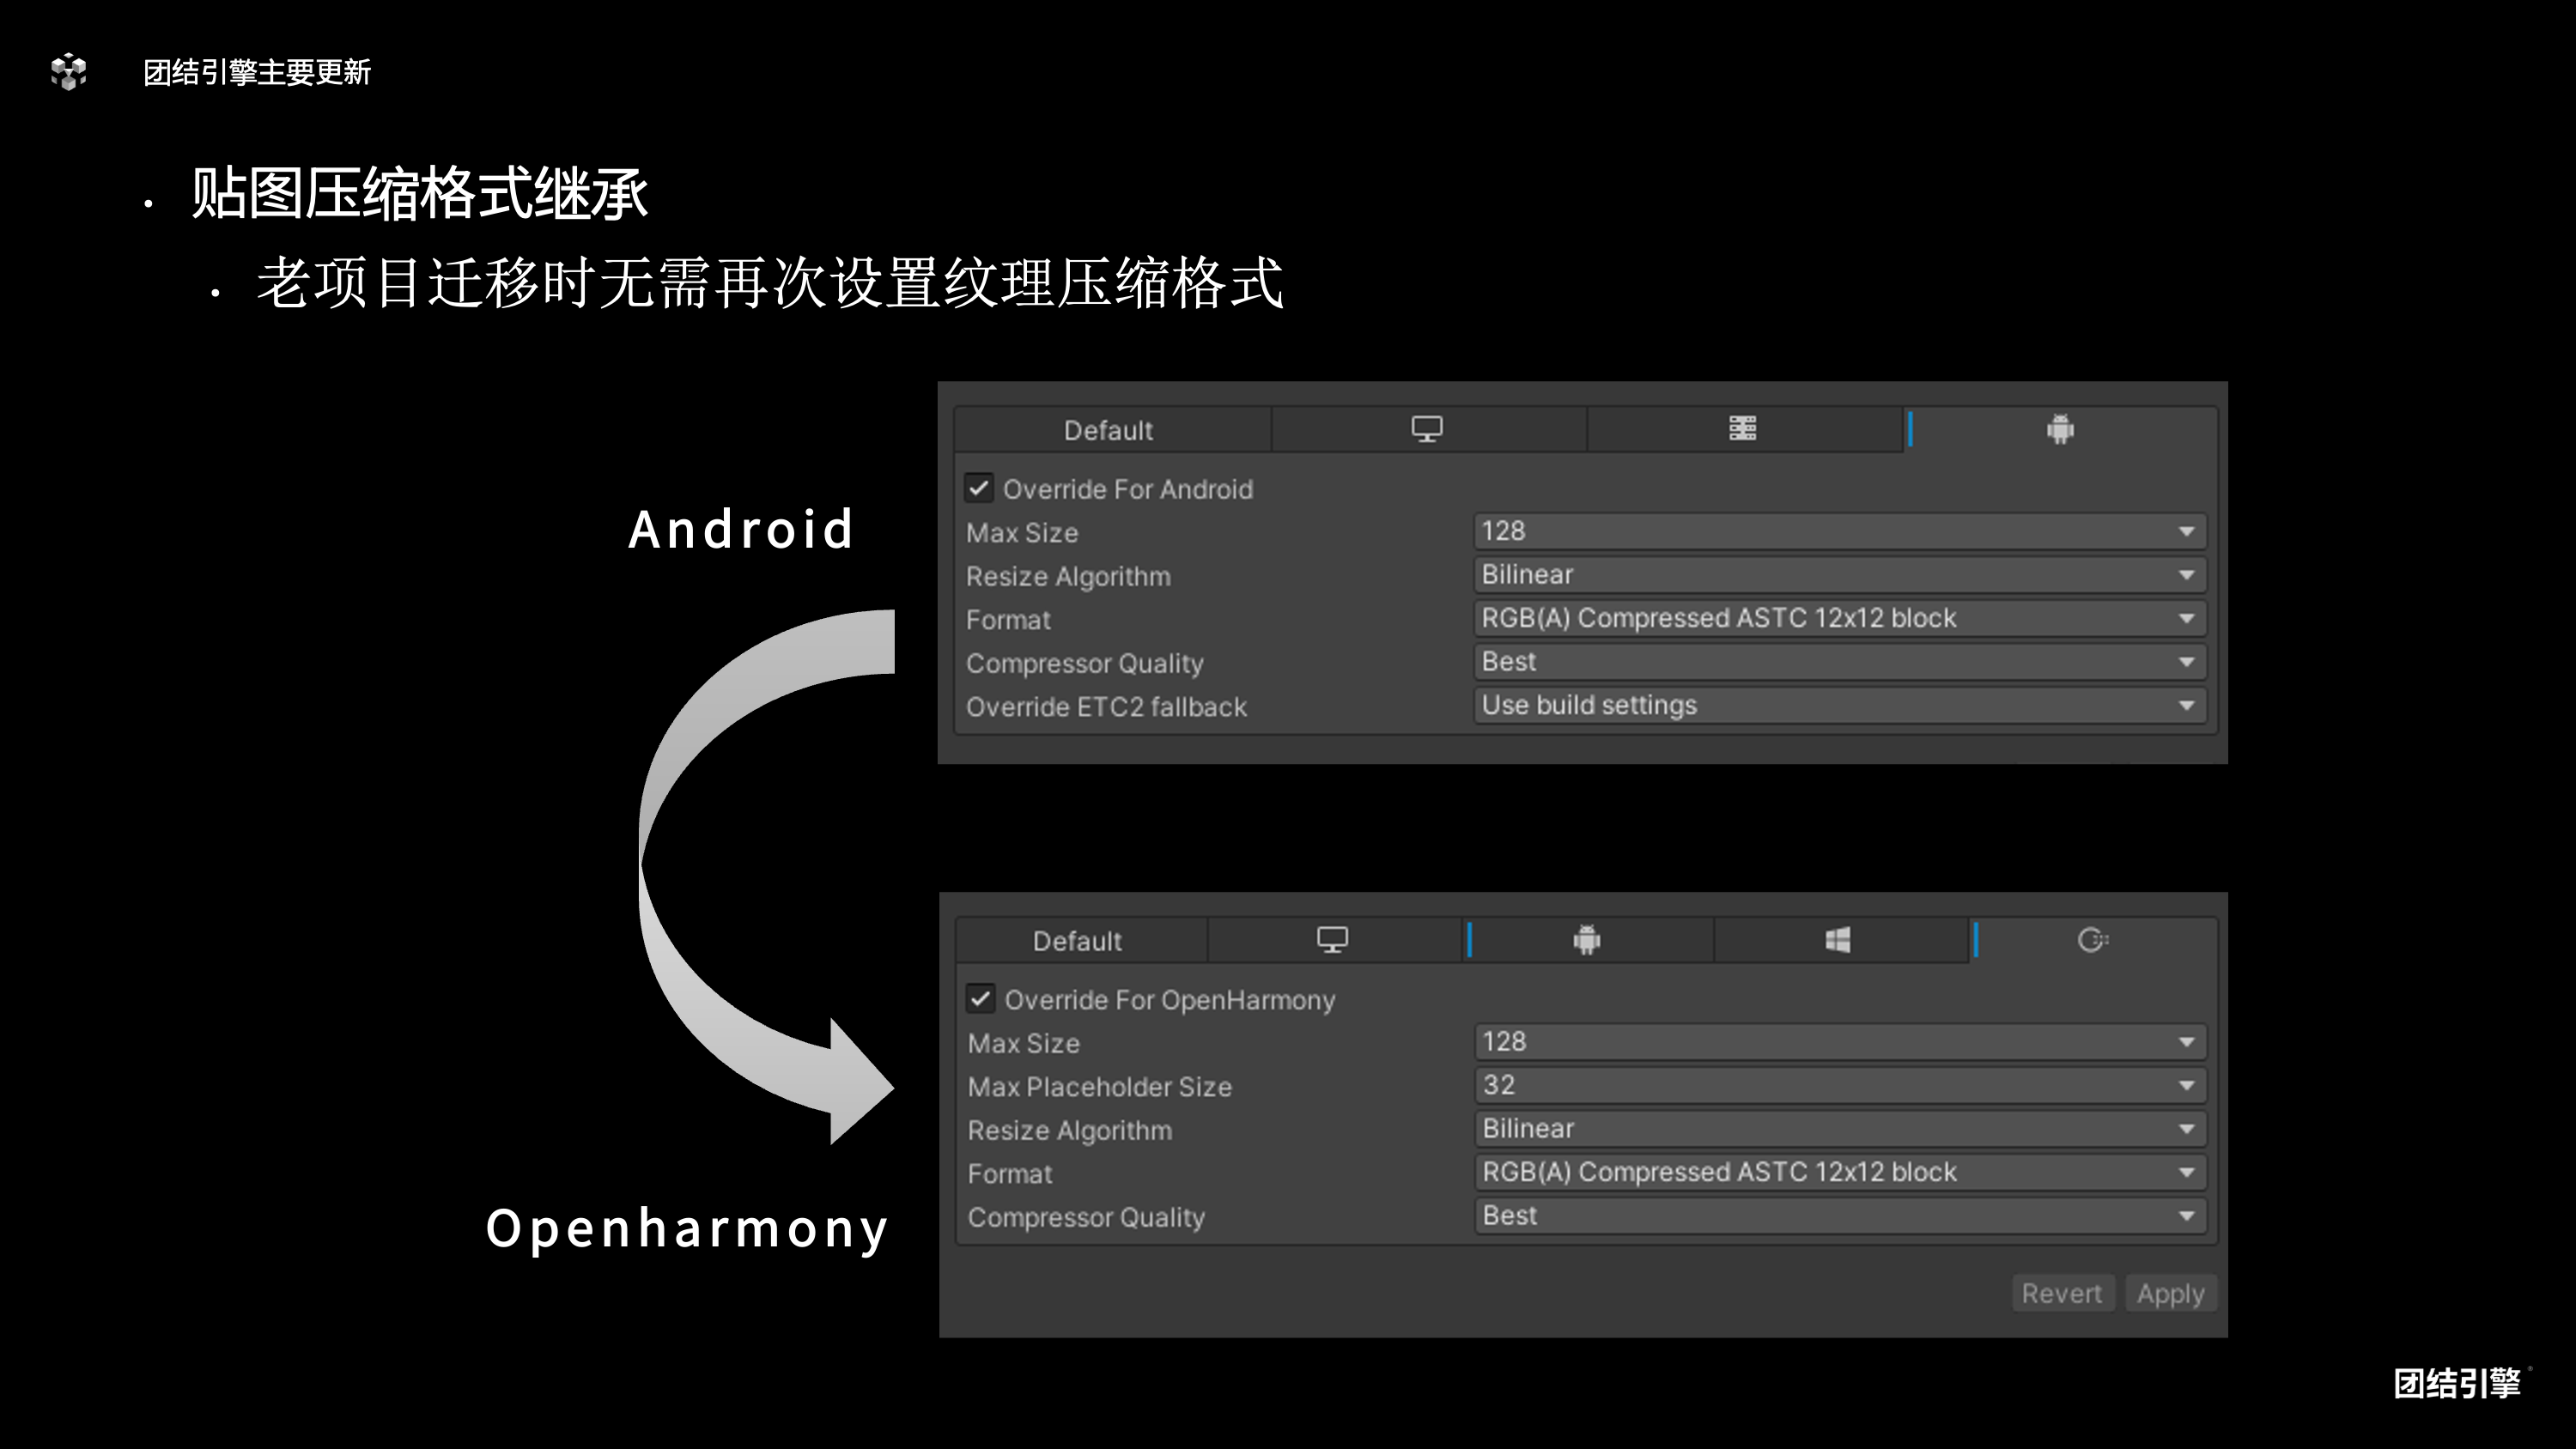Toggle the Override For OpenHarmony checkbox

point(980,999)
